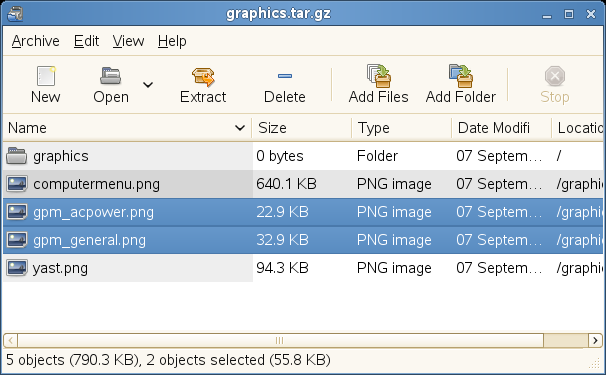Open the Help menu
This screenshot has height=375, width=606.
(172, 41)
